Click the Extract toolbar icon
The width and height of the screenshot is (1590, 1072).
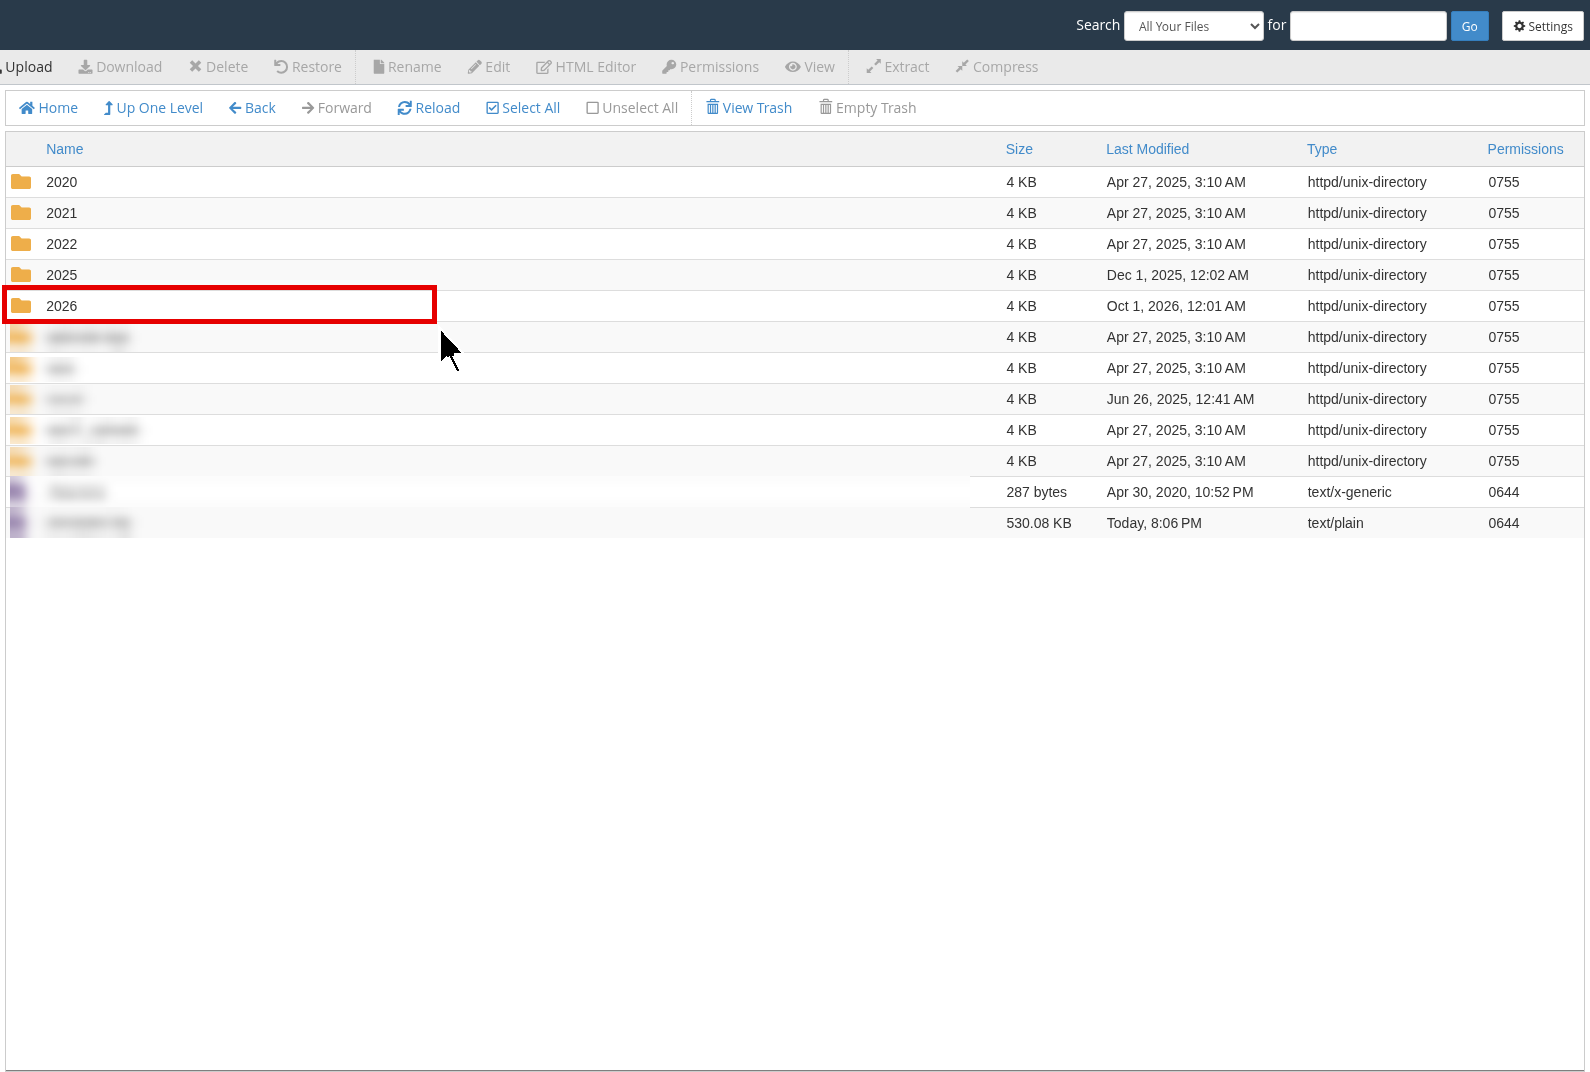[897, 67]
